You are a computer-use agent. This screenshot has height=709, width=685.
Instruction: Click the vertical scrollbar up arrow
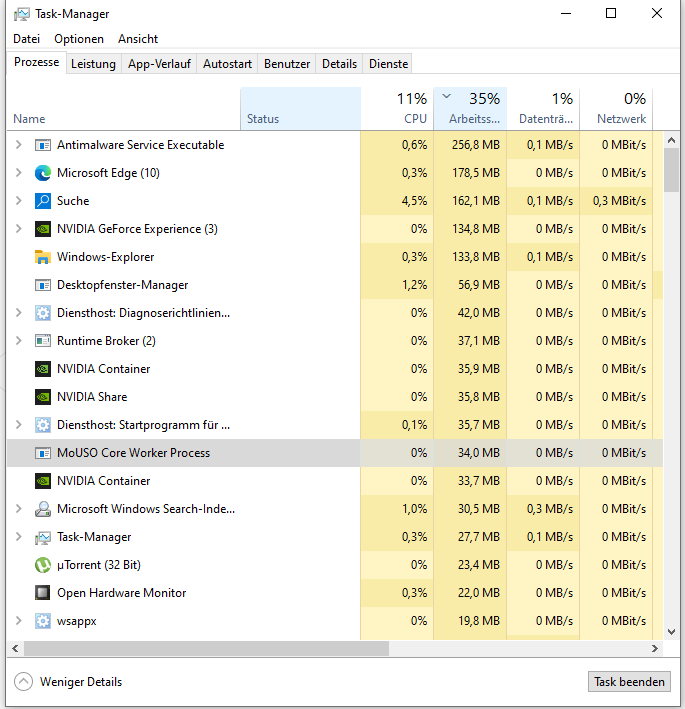tap(671, 140)
